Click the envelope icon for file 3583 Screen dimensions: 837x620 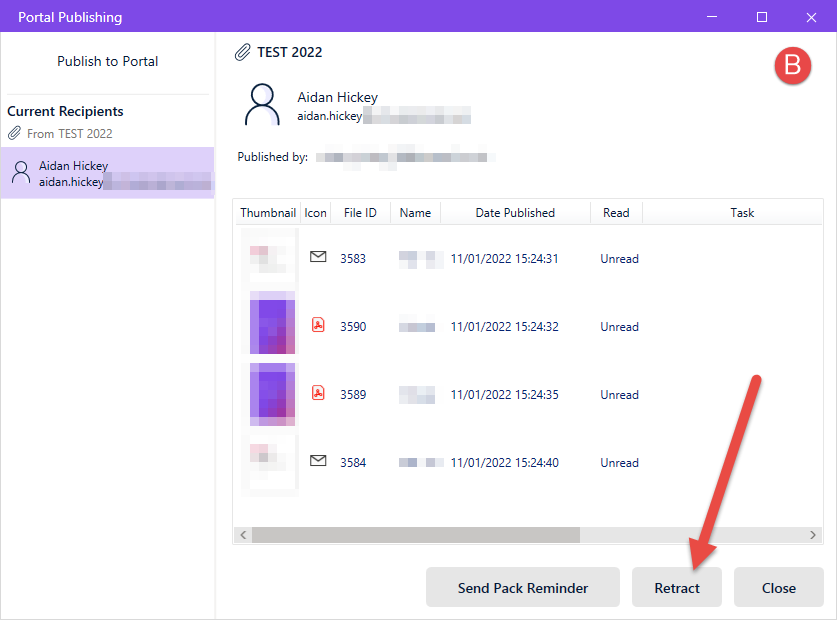point(318,257)
